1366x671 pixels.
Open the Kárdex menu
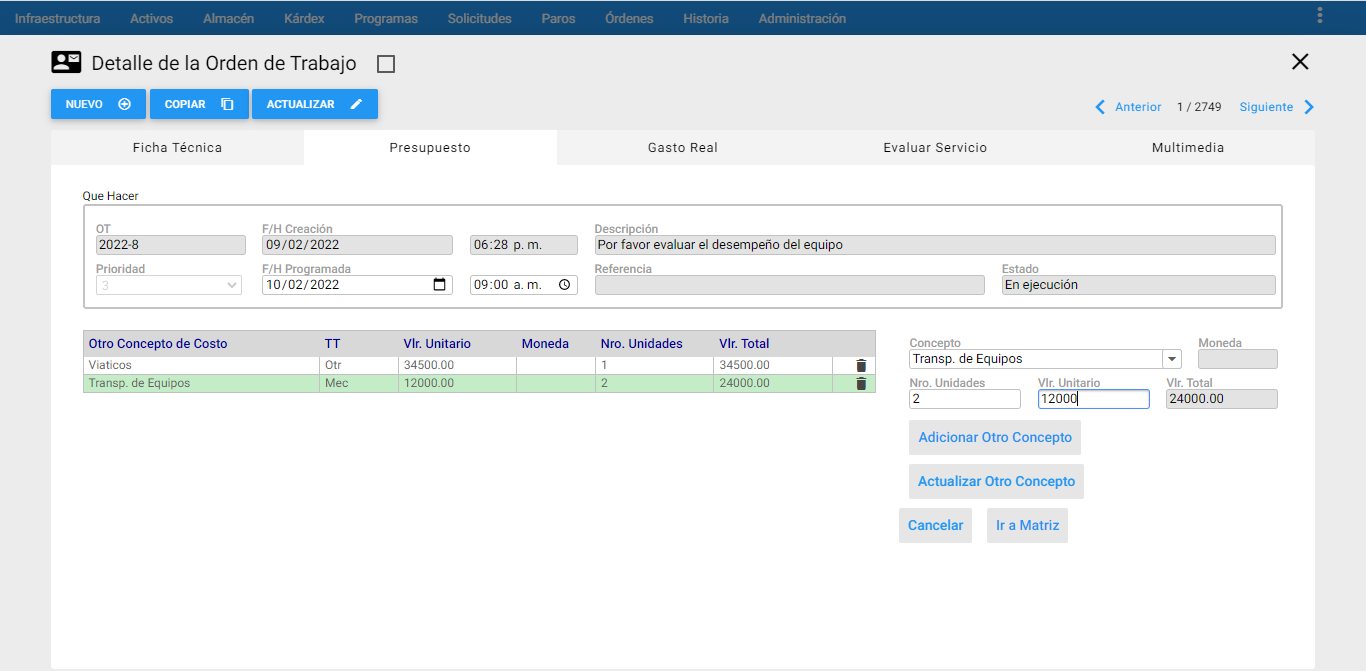pyautogui.click(x=304, y=18)
